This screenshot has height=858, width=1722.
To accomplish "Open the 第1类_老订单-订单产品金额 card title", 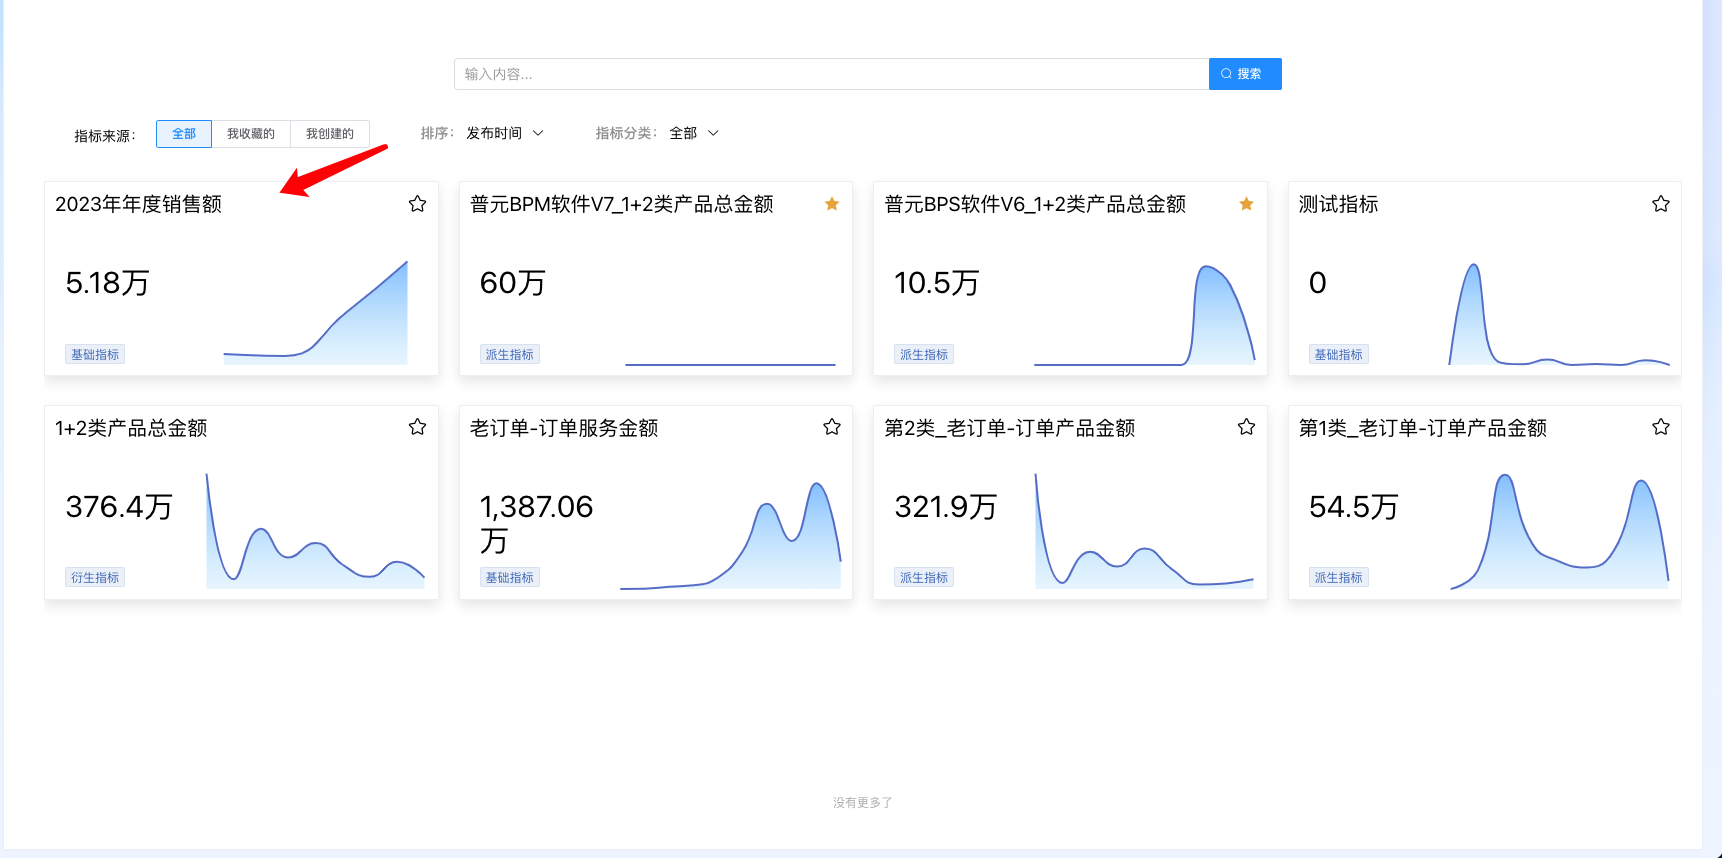I will (x=1422, y=428).
